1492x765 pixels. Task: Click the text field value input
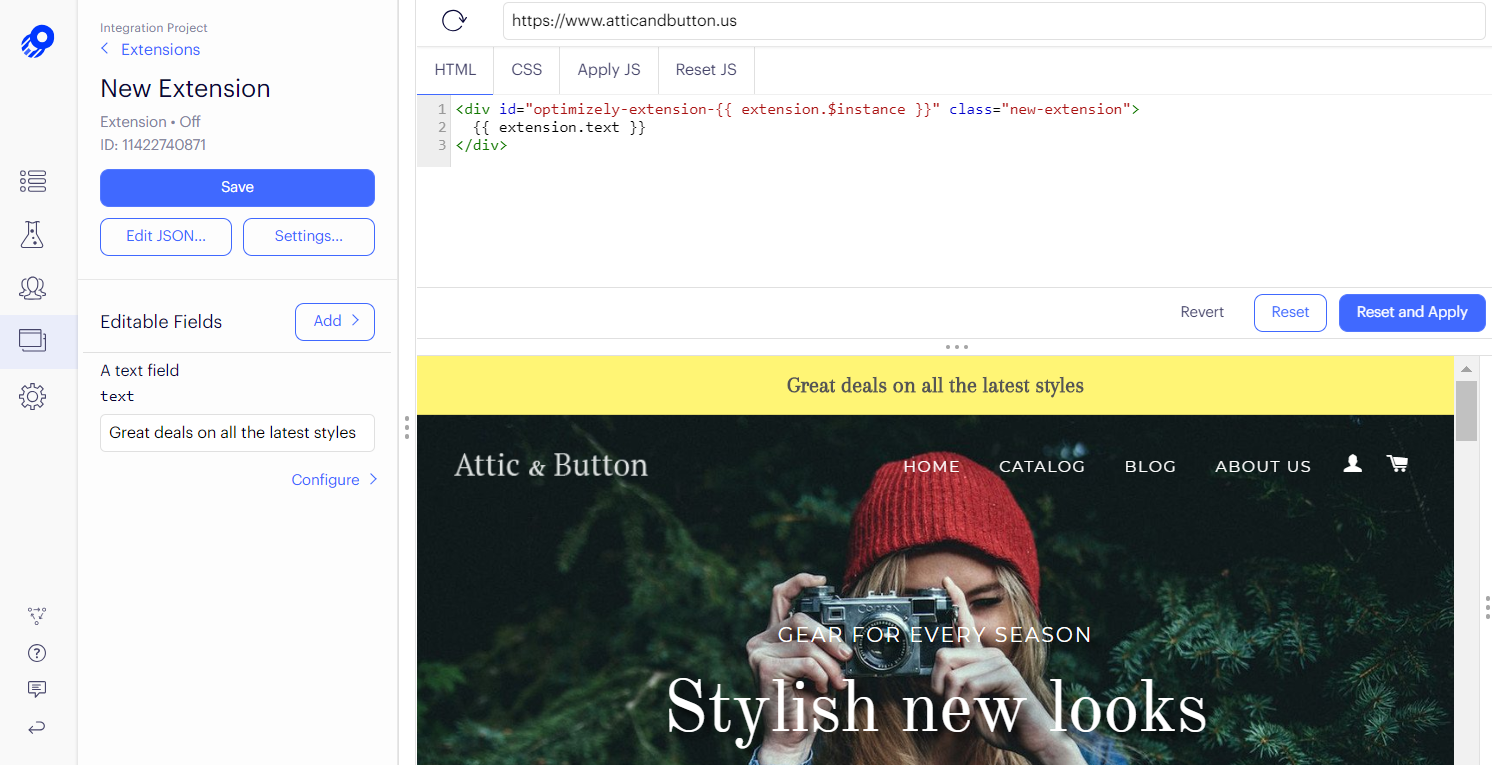(237, 433)
